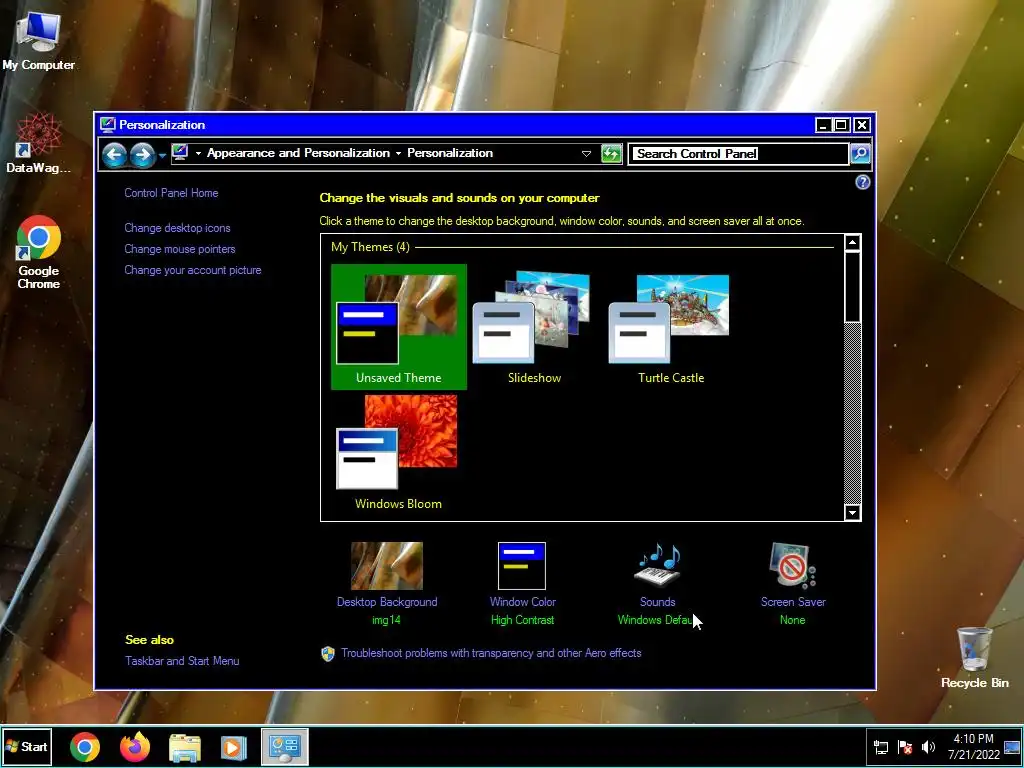Viewport: 1024px width, 768px height.
Task: Select the Unsaved Theme thumbnail
Action: (x=398, y=327)
